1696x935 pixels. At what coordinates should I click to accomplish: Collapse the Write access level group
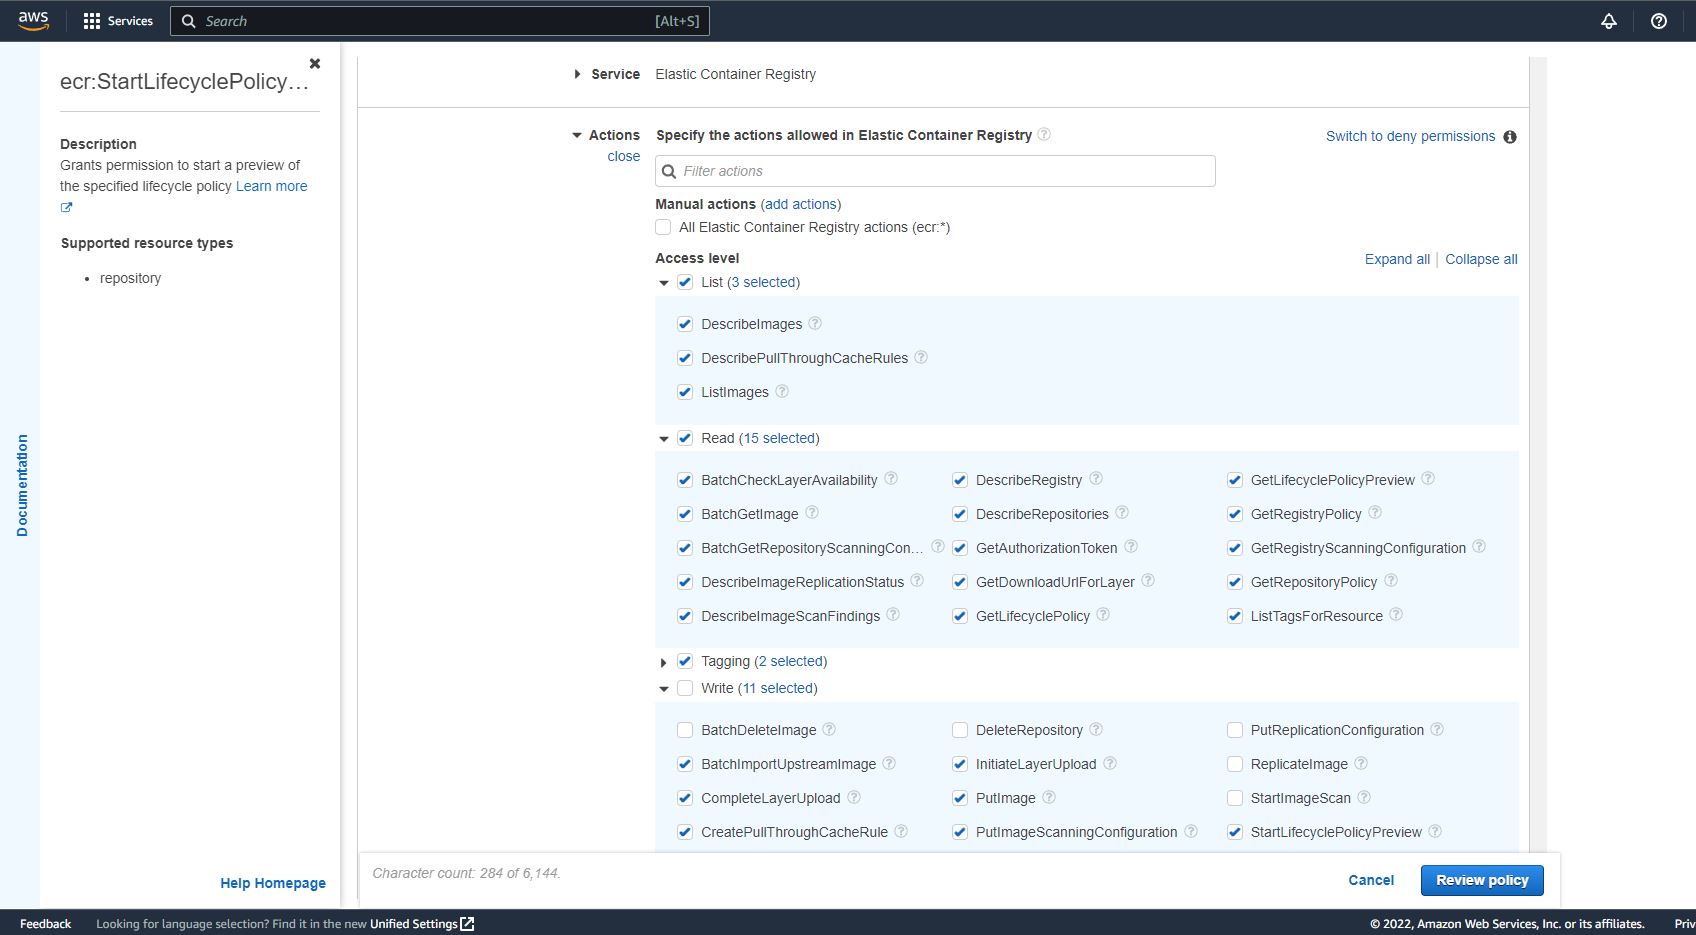point(664,689)
